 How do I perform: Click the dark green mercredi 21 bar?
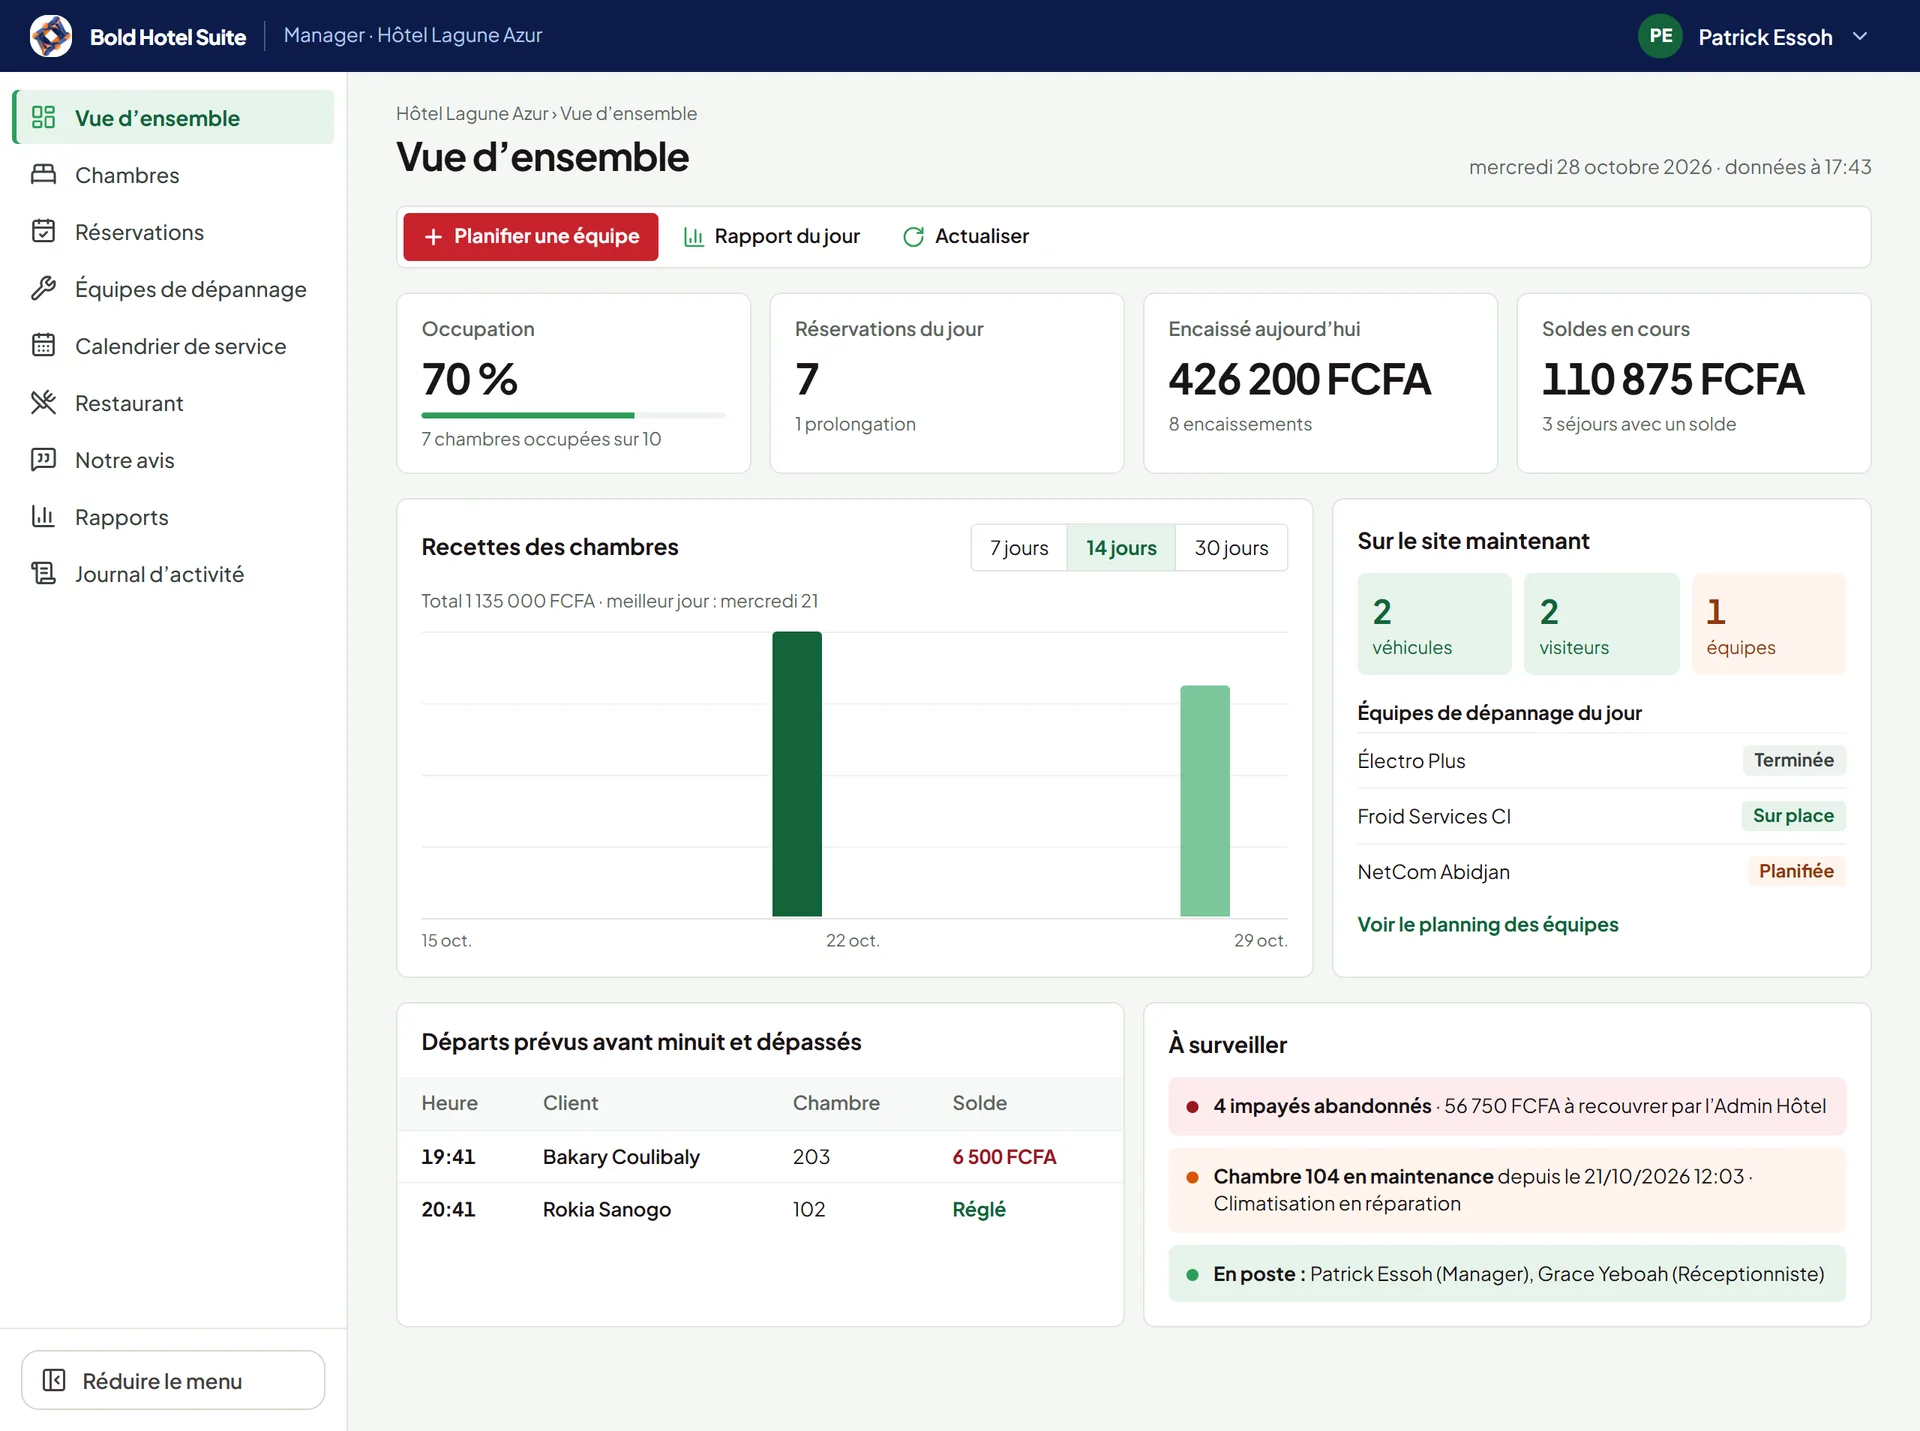tap(797, 774)
